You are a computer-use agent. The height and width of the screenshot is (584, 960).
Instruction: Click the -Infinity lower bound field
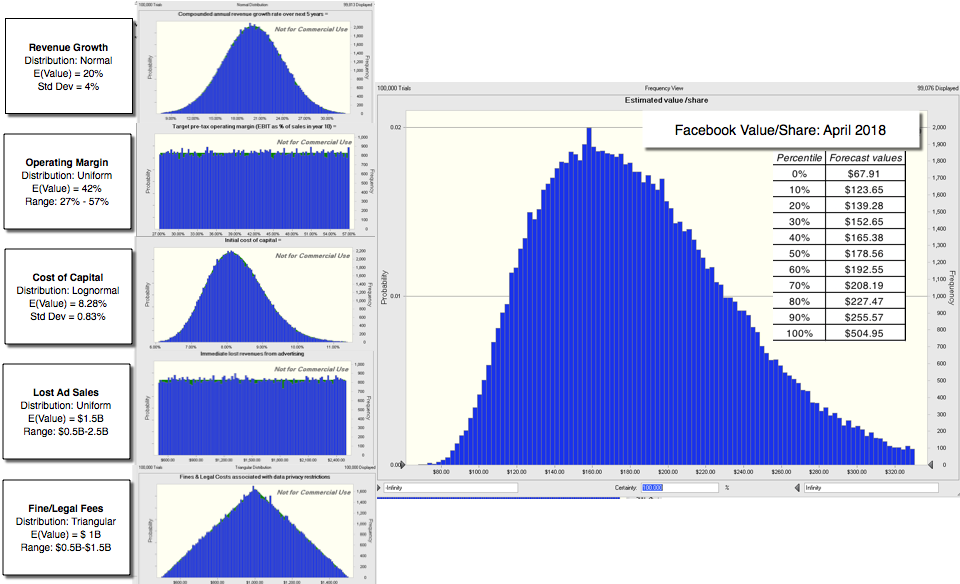[451, 488]
